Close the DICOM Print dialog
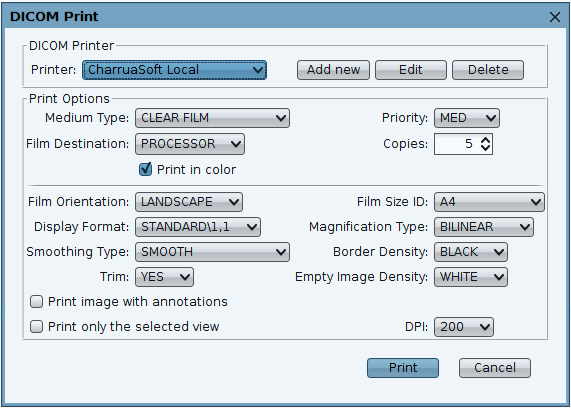 coord(555,17)
